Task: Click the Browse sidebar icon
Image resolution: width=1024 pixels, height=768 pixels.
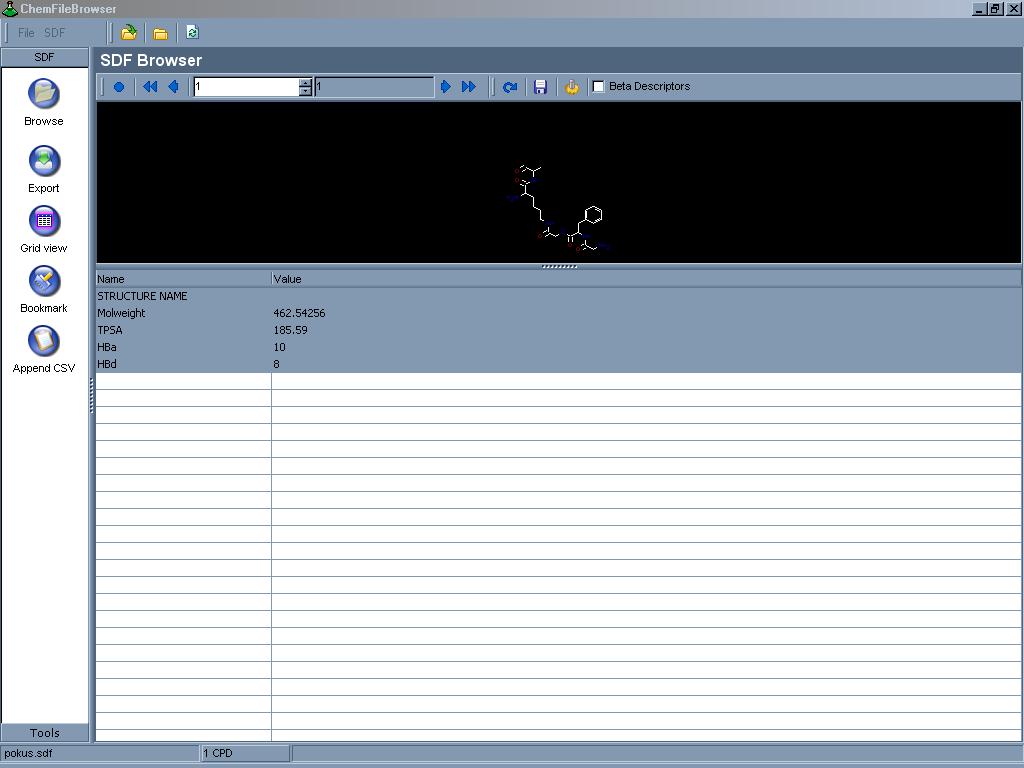Action: (x=44, y=94)
